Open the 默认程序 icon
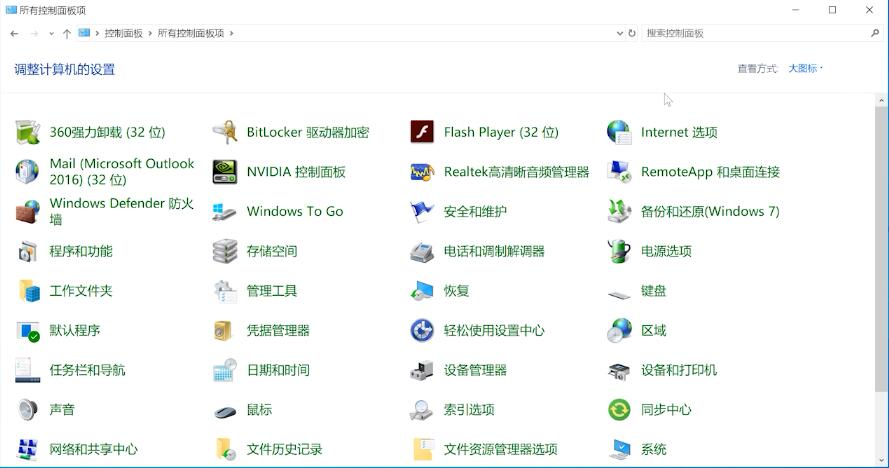 28,331
